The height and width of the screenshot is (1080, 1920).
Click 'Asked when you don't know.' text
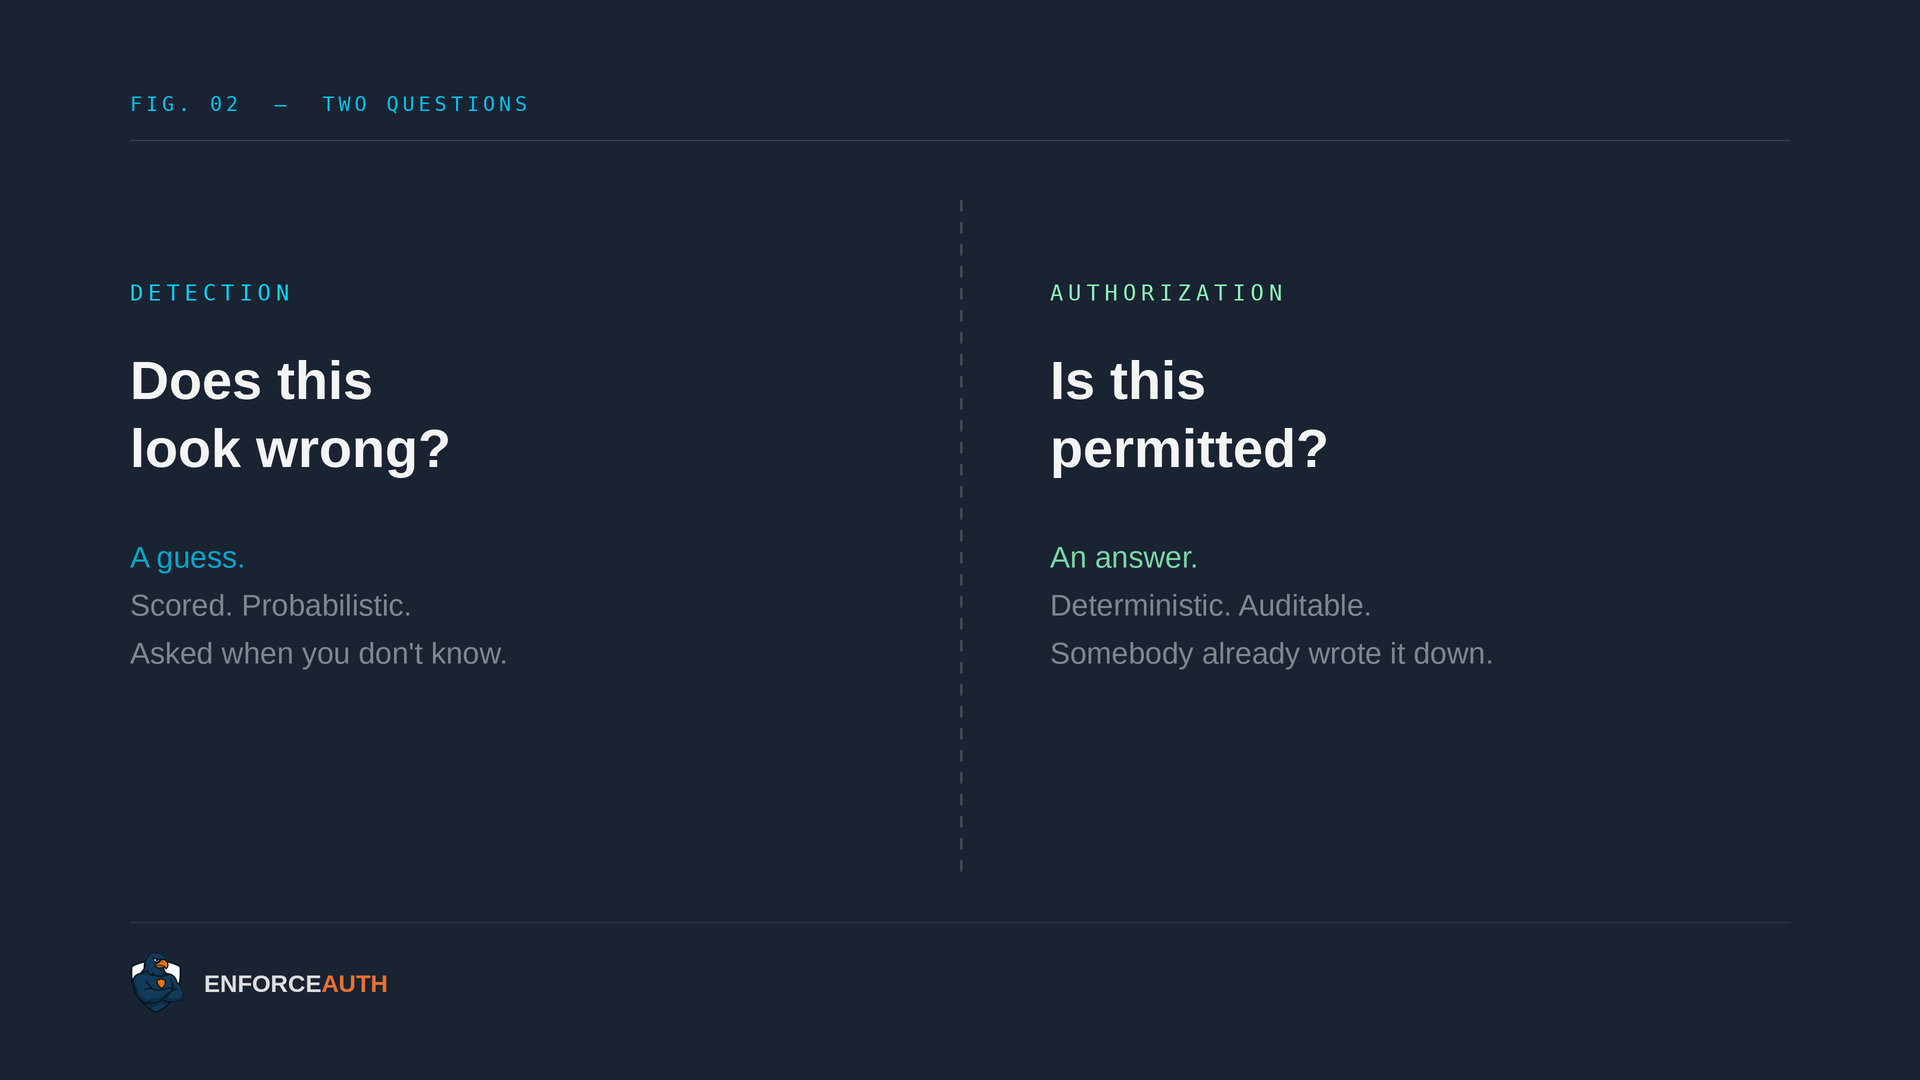[x=318, y=654]
